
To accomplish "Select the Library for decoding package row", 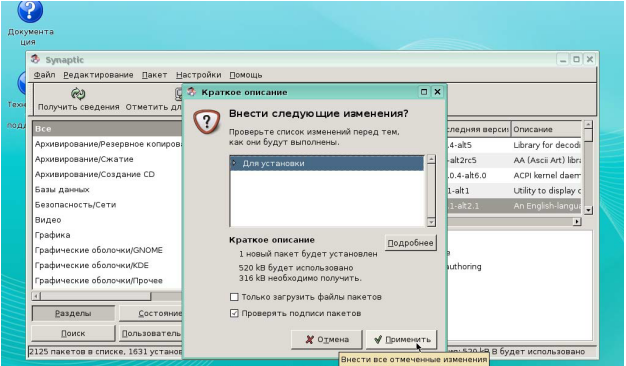I will coord(513,145).
